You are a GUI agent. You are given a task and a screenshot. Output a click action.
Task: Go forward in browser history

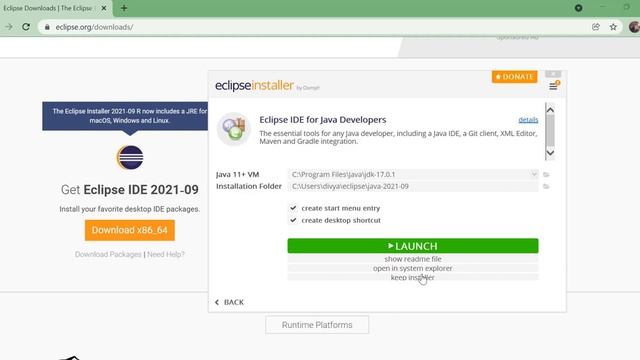coord(9,27)
